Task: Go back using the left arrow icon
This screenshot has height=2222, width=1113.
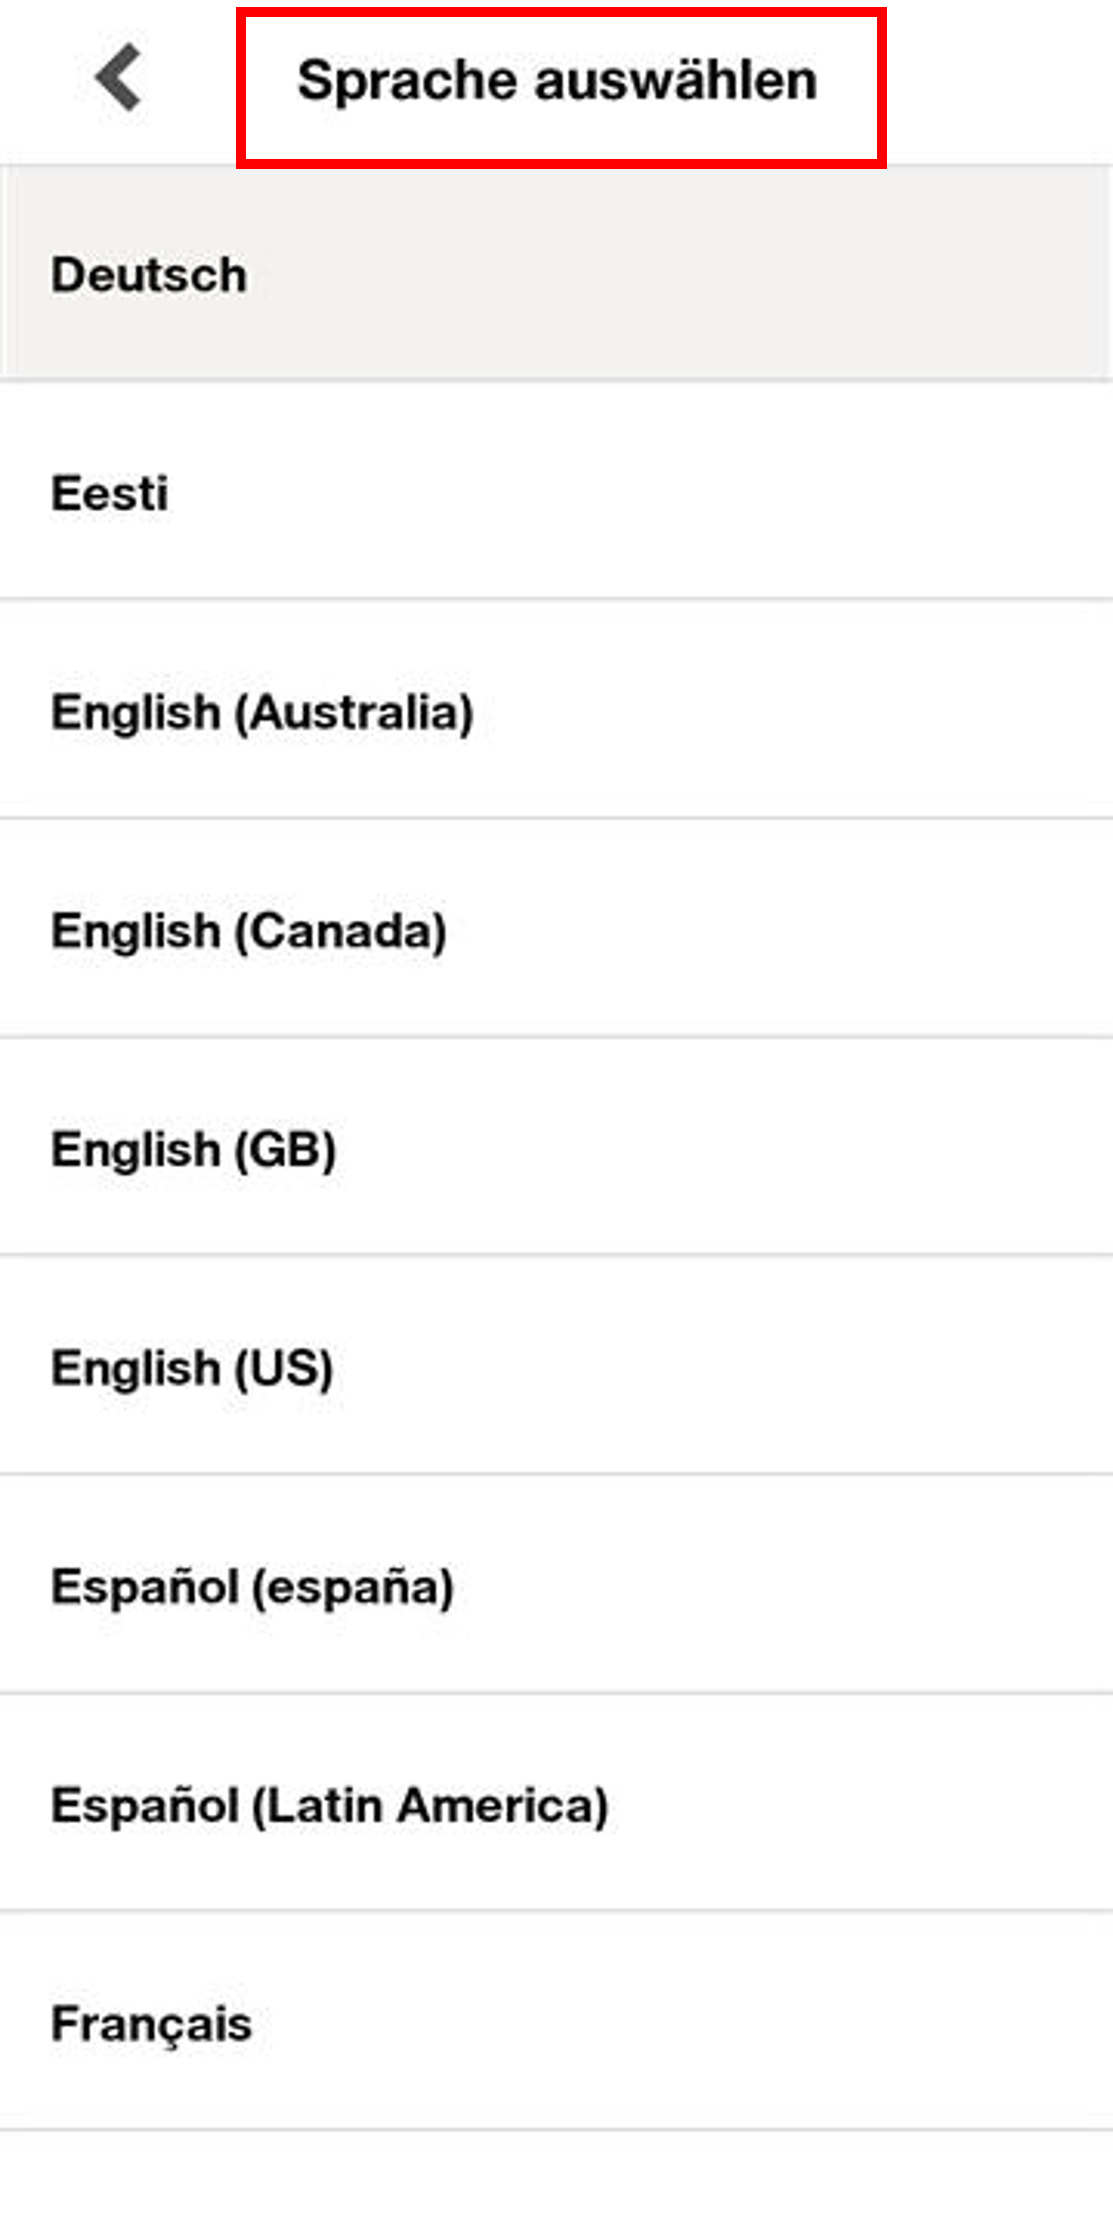Action: pos(119,79)
